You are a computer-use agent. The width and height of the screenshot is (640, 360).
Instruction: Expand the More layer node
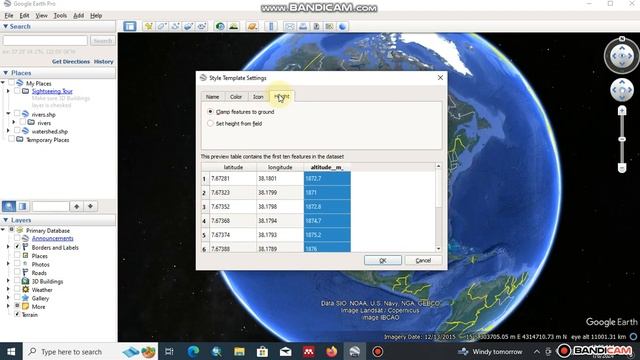point(8,306)
